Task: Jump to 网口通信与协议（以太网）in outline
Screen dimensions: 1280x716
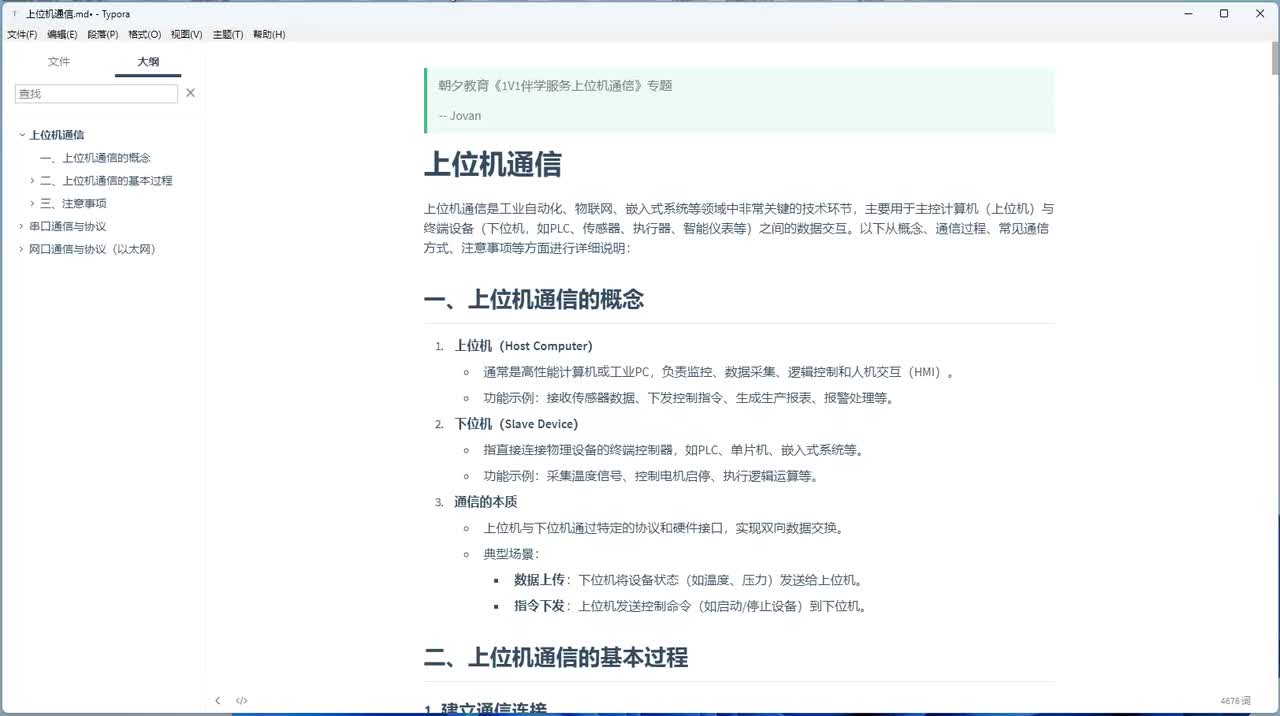Action: 93,249
